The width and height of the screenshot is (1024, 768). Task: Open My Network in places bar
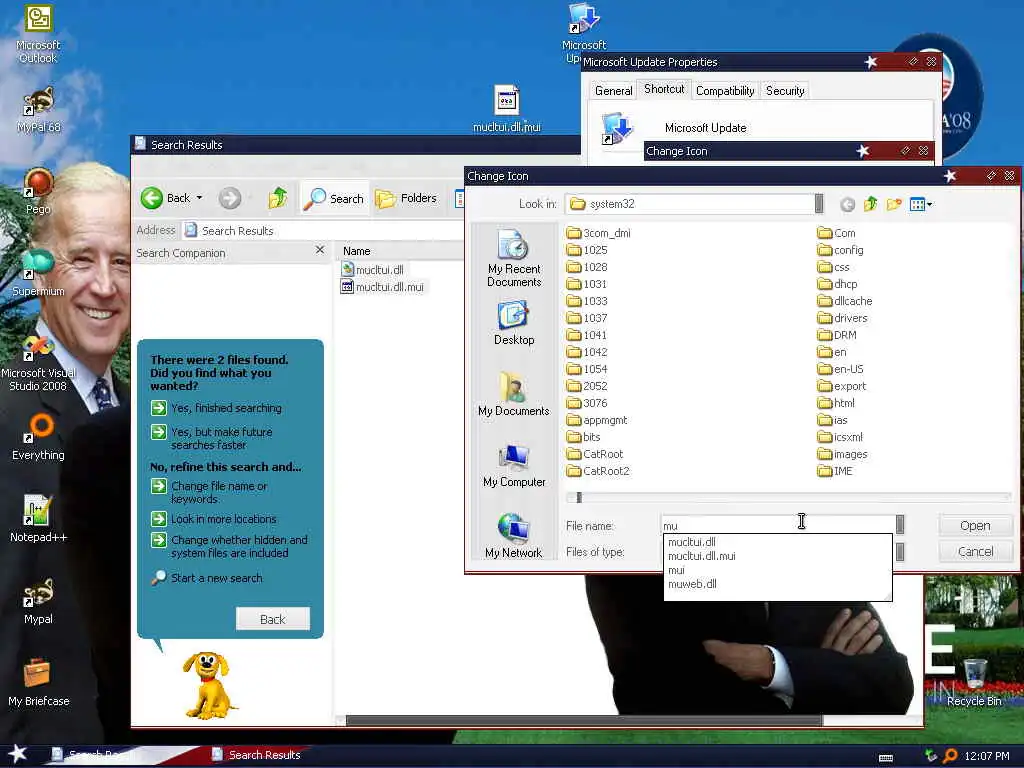tap(514, 536)
